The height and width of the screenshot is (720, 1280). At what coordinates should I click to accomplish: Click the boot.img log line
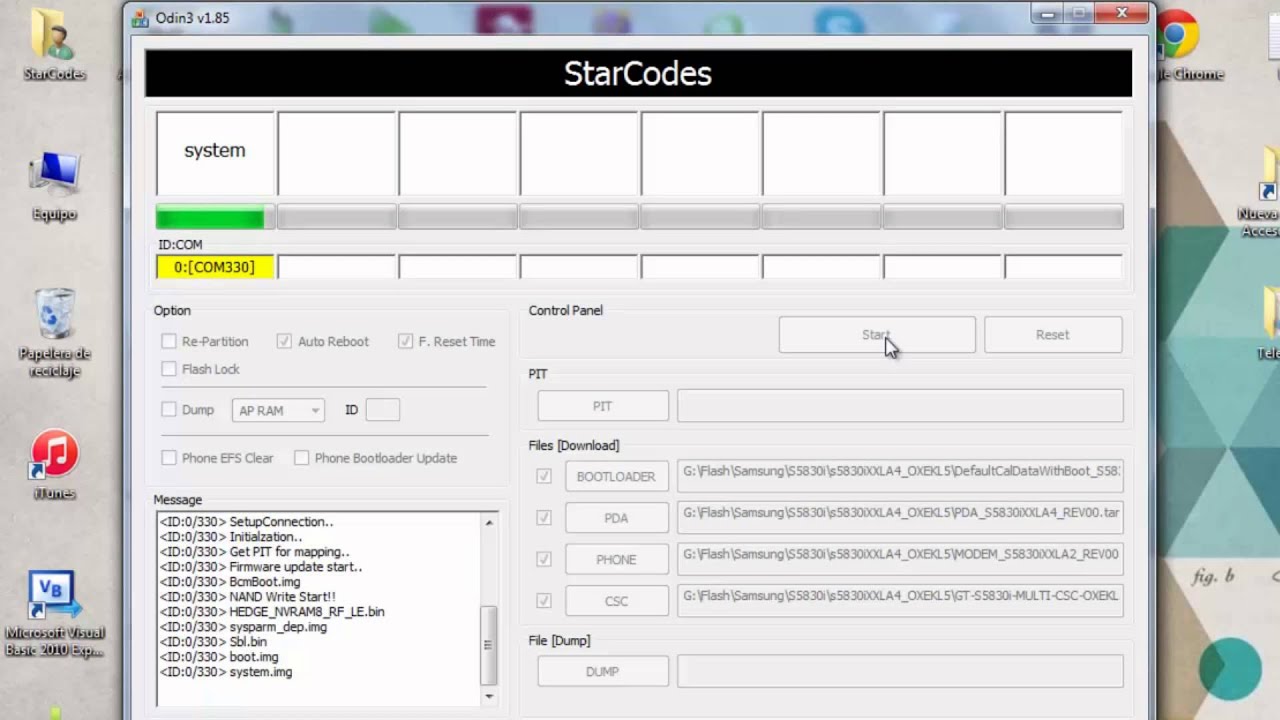tap(219, 657)
